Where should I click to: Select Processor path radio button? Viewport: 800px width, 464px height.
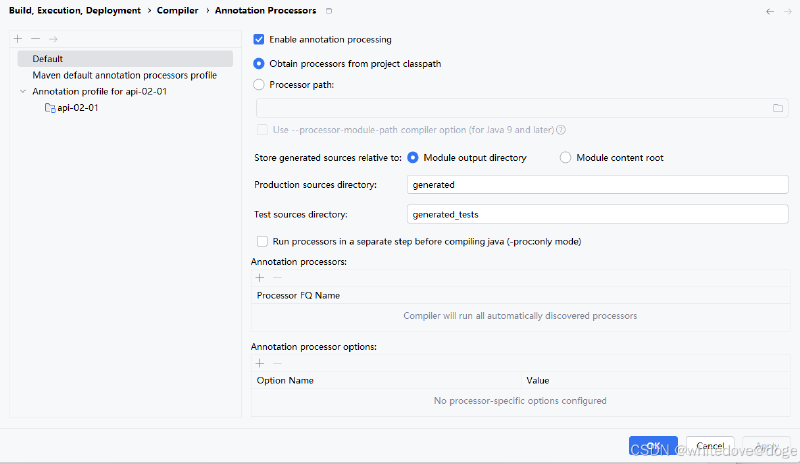tap(259, 85)
